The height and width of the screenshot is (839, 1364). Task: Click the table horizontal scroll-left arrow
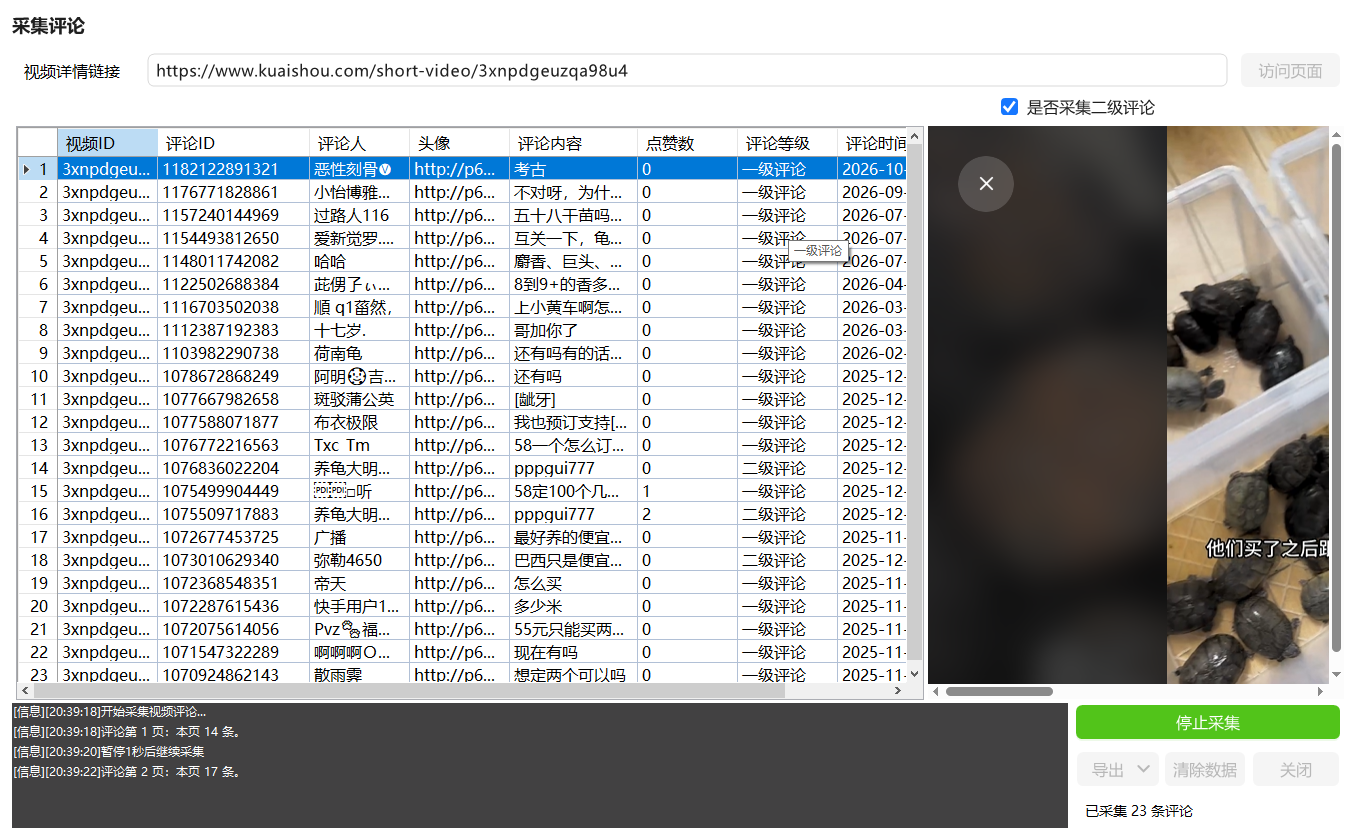tap(25, 691)
